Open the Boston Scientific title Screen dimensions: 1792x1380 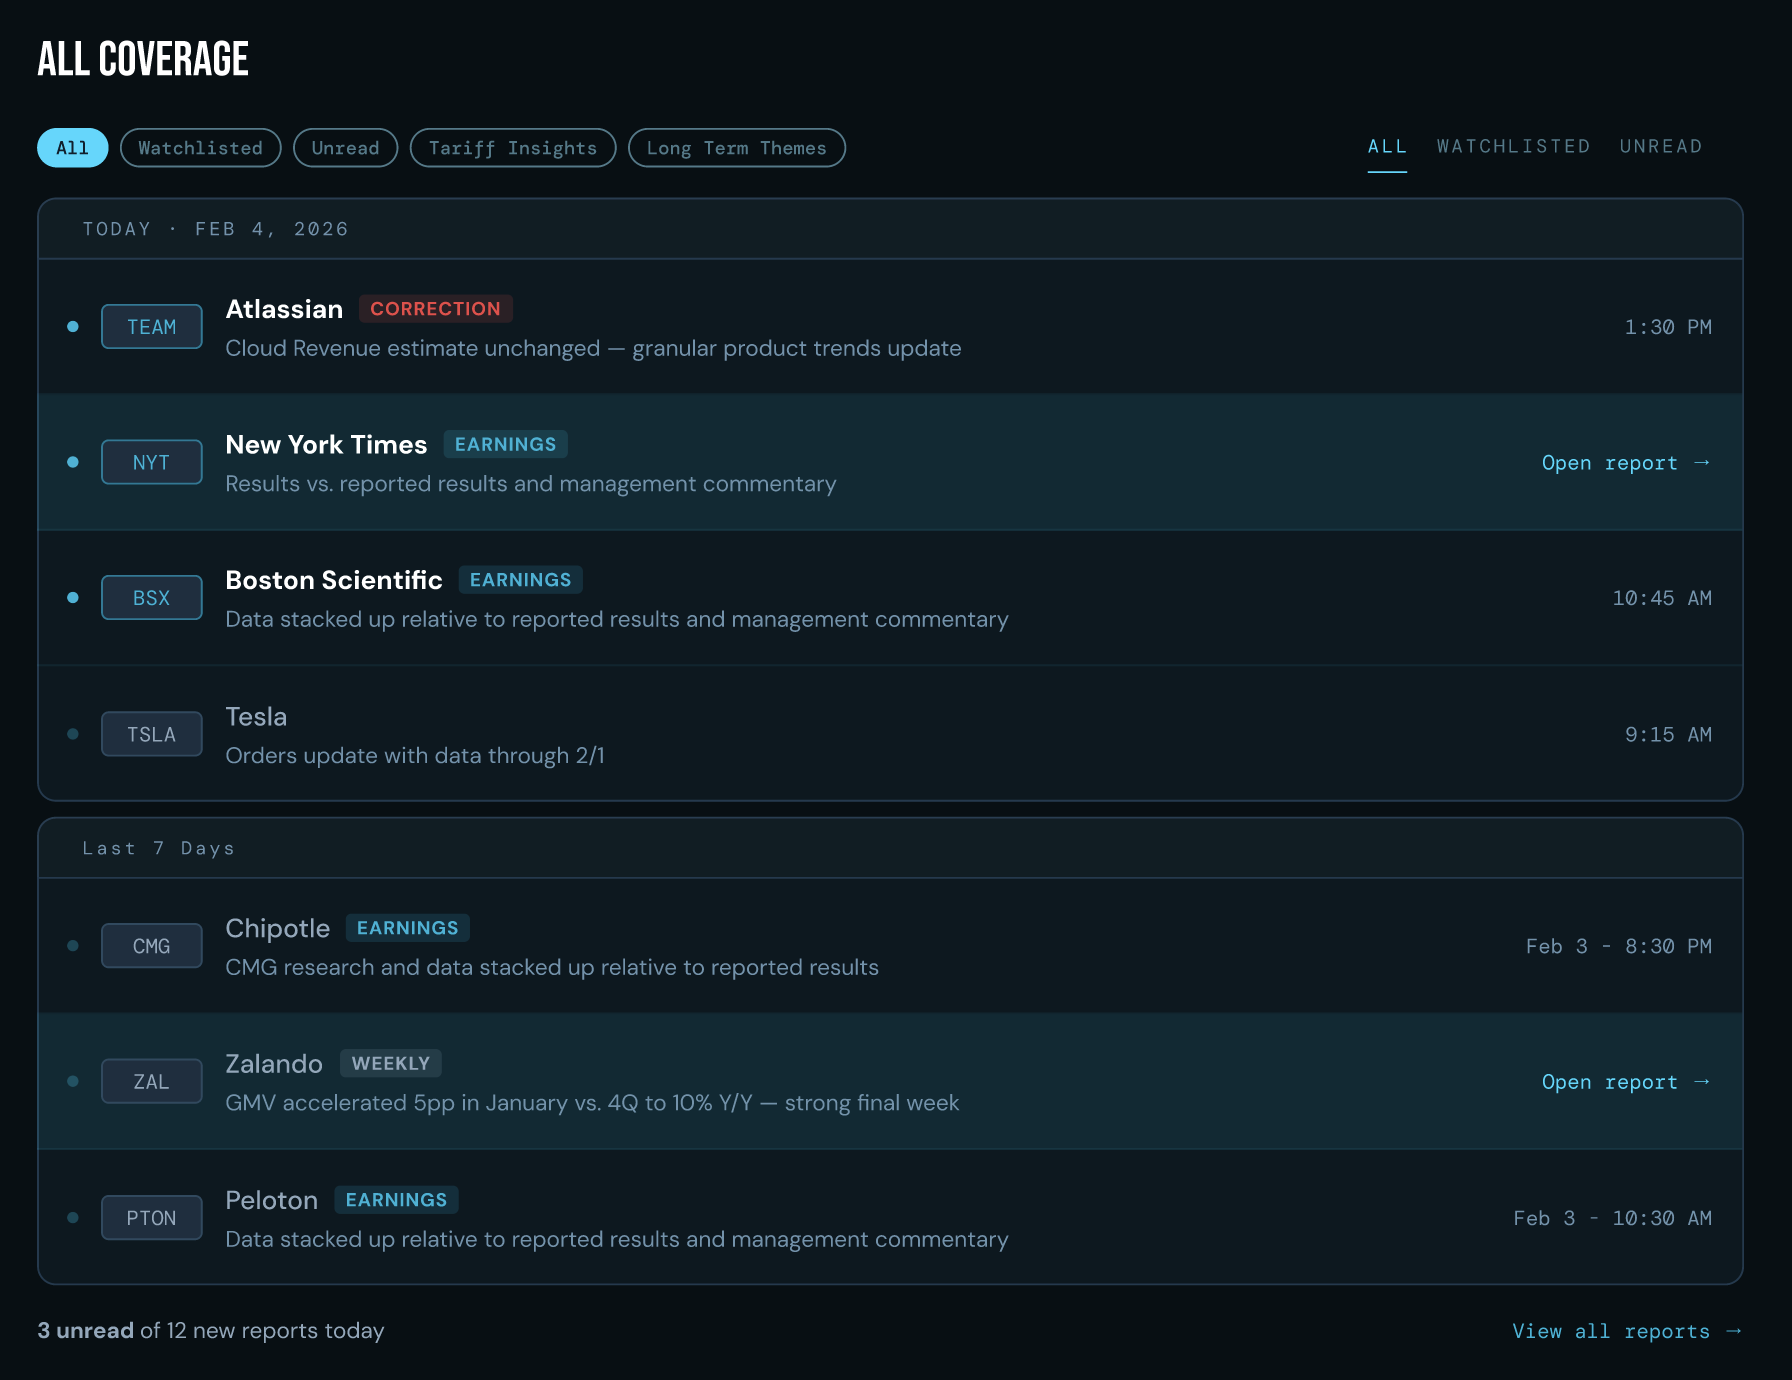[x=334, y=580]
